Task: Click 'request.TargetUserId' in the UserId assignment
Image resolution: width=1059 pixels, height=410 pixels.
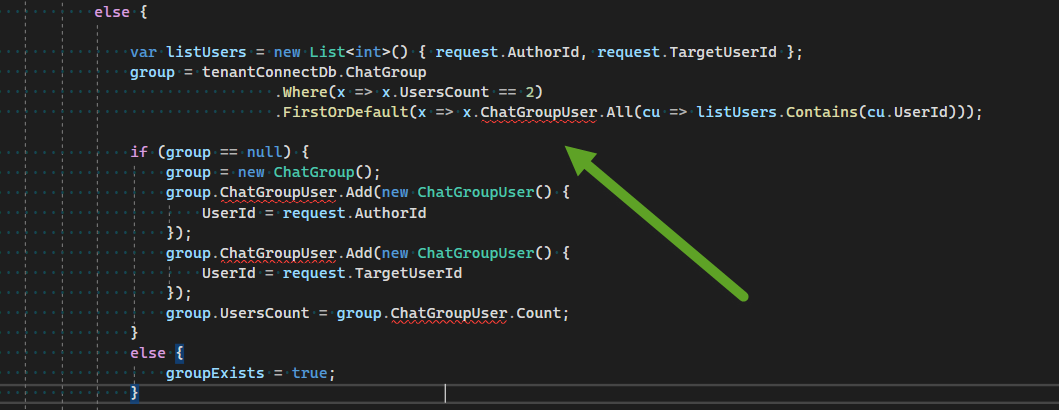Action: point(372,273)
